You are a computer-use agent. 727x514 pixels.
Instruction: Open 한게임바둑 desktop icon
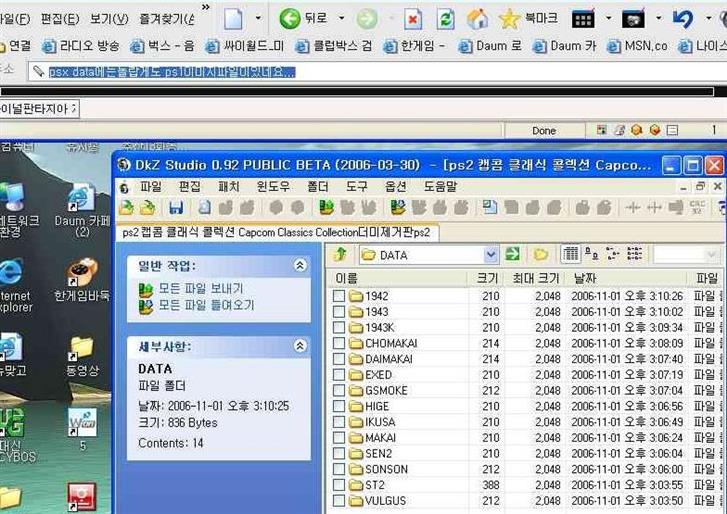[x=82, y=280]
